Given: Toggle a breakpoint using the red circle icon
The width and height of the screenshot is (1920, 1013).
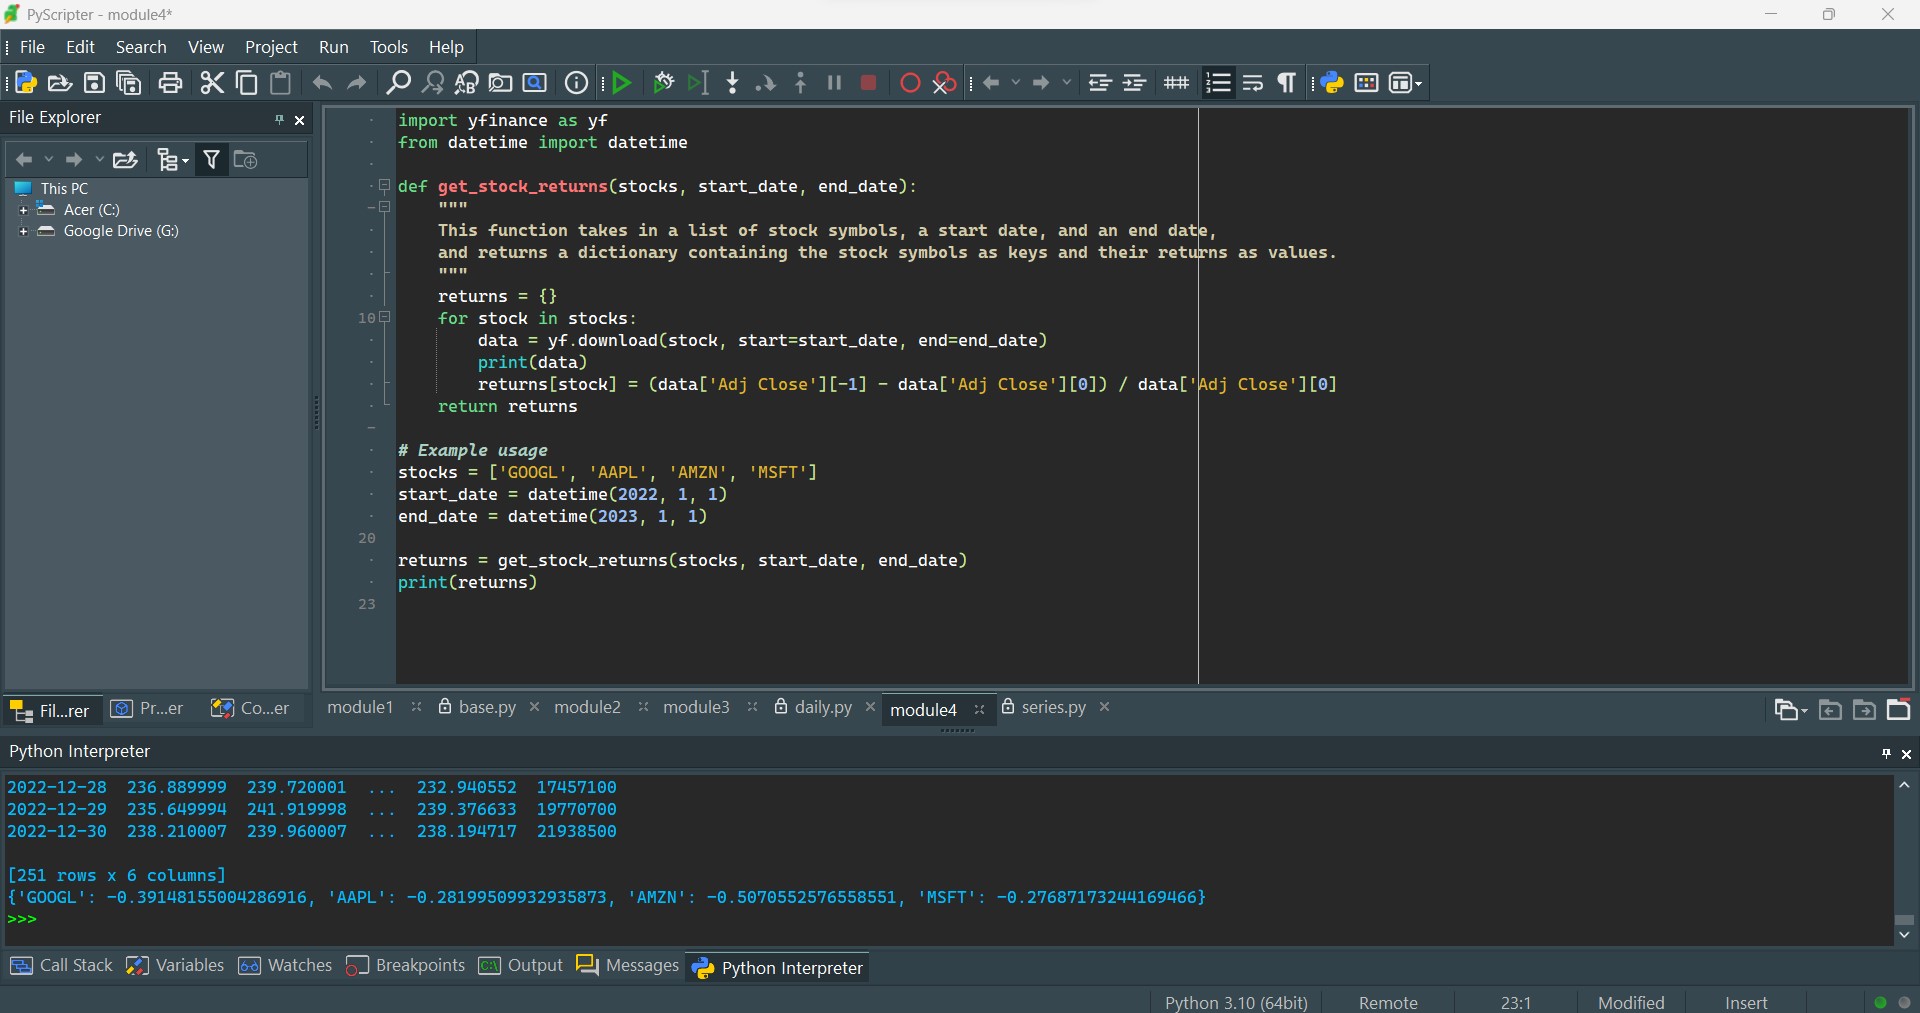Looking at the screenshot, I should point(910,82).
